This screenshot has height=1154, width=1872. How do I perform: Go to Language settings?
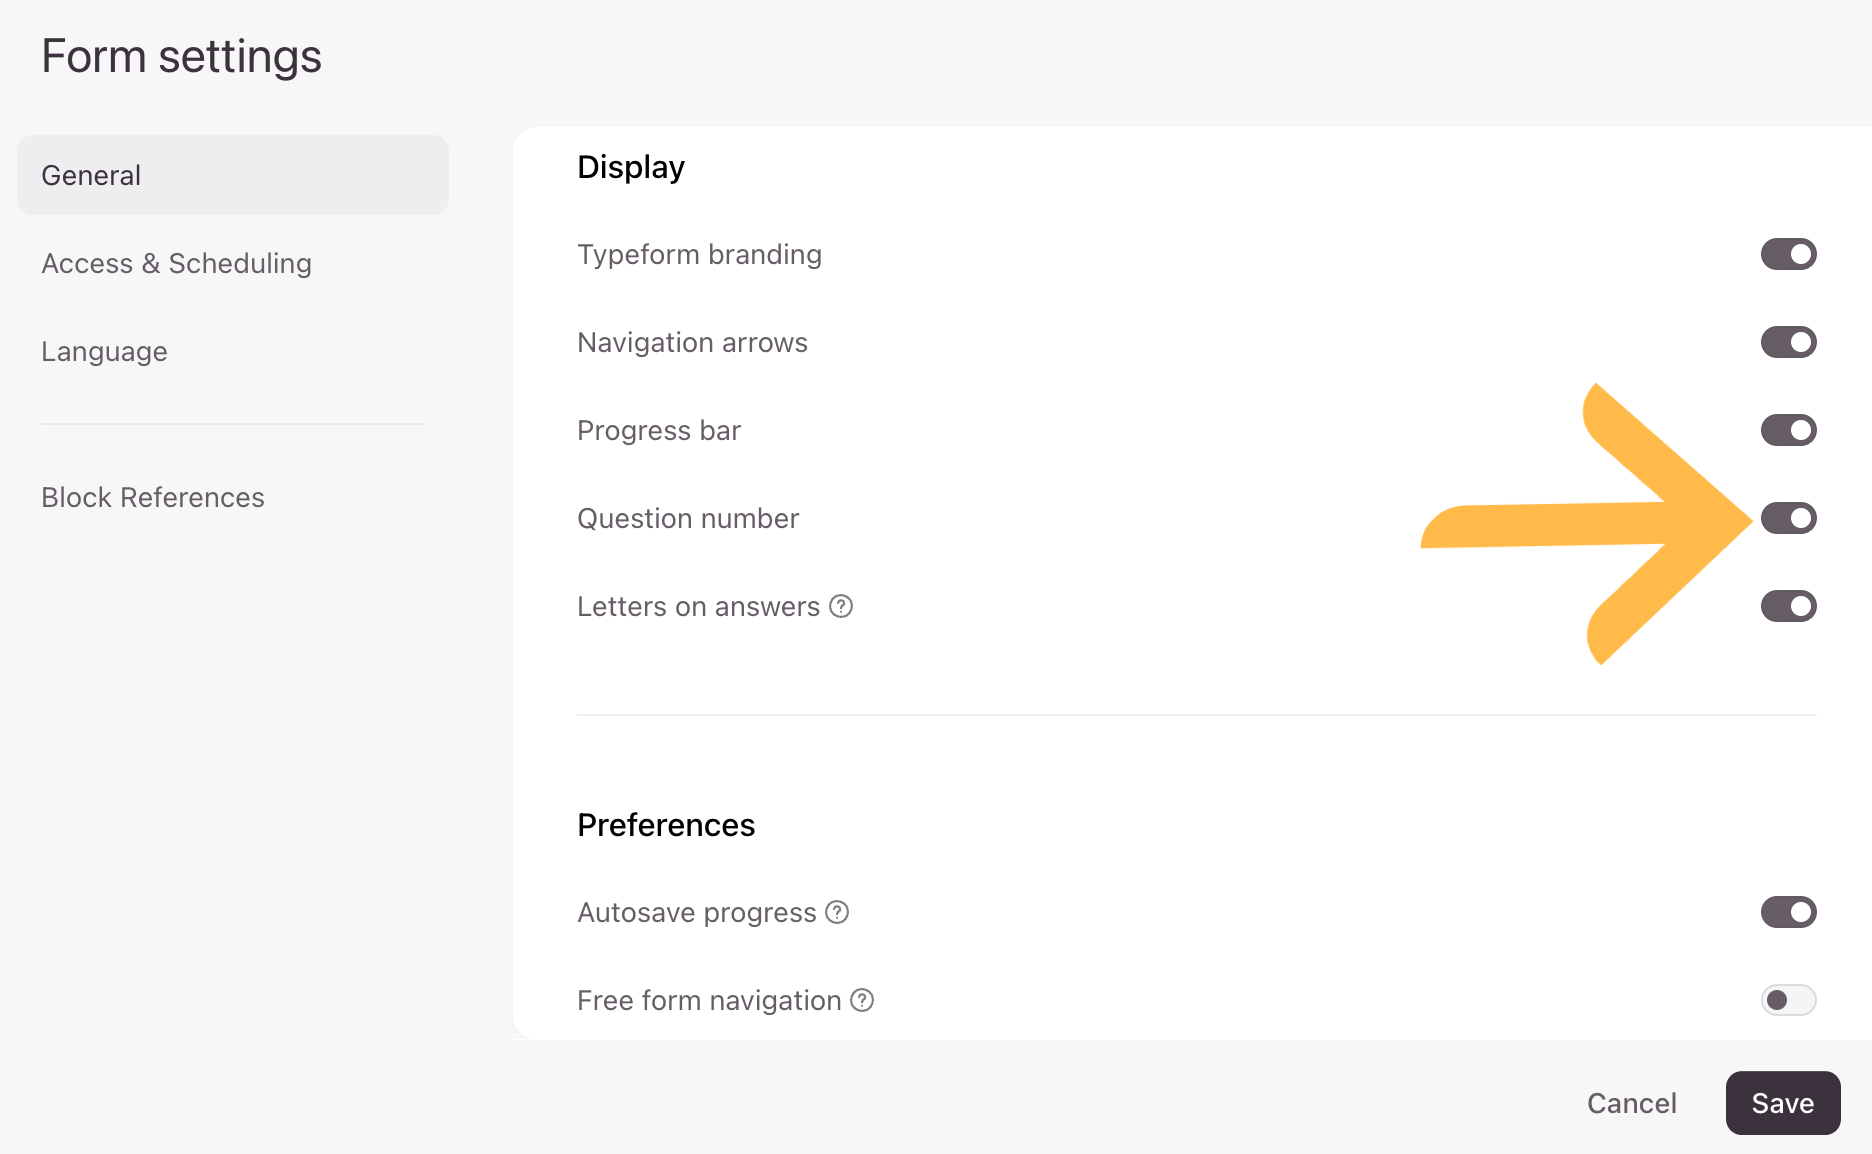[x=104, y=351]
